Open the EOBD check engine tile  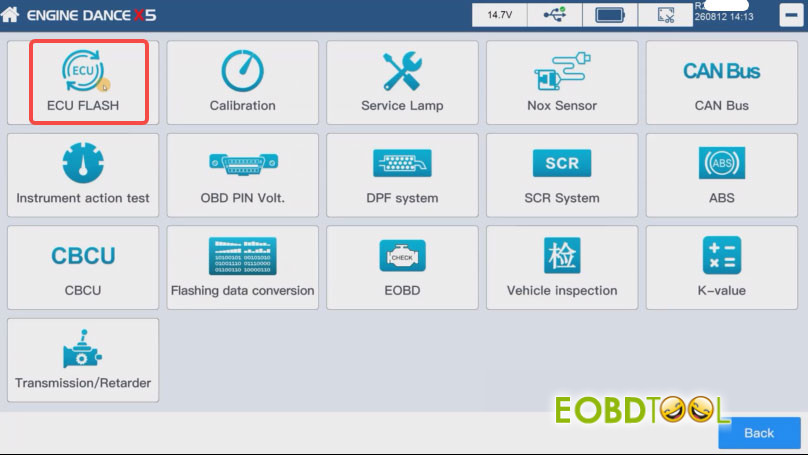point(402,267)
